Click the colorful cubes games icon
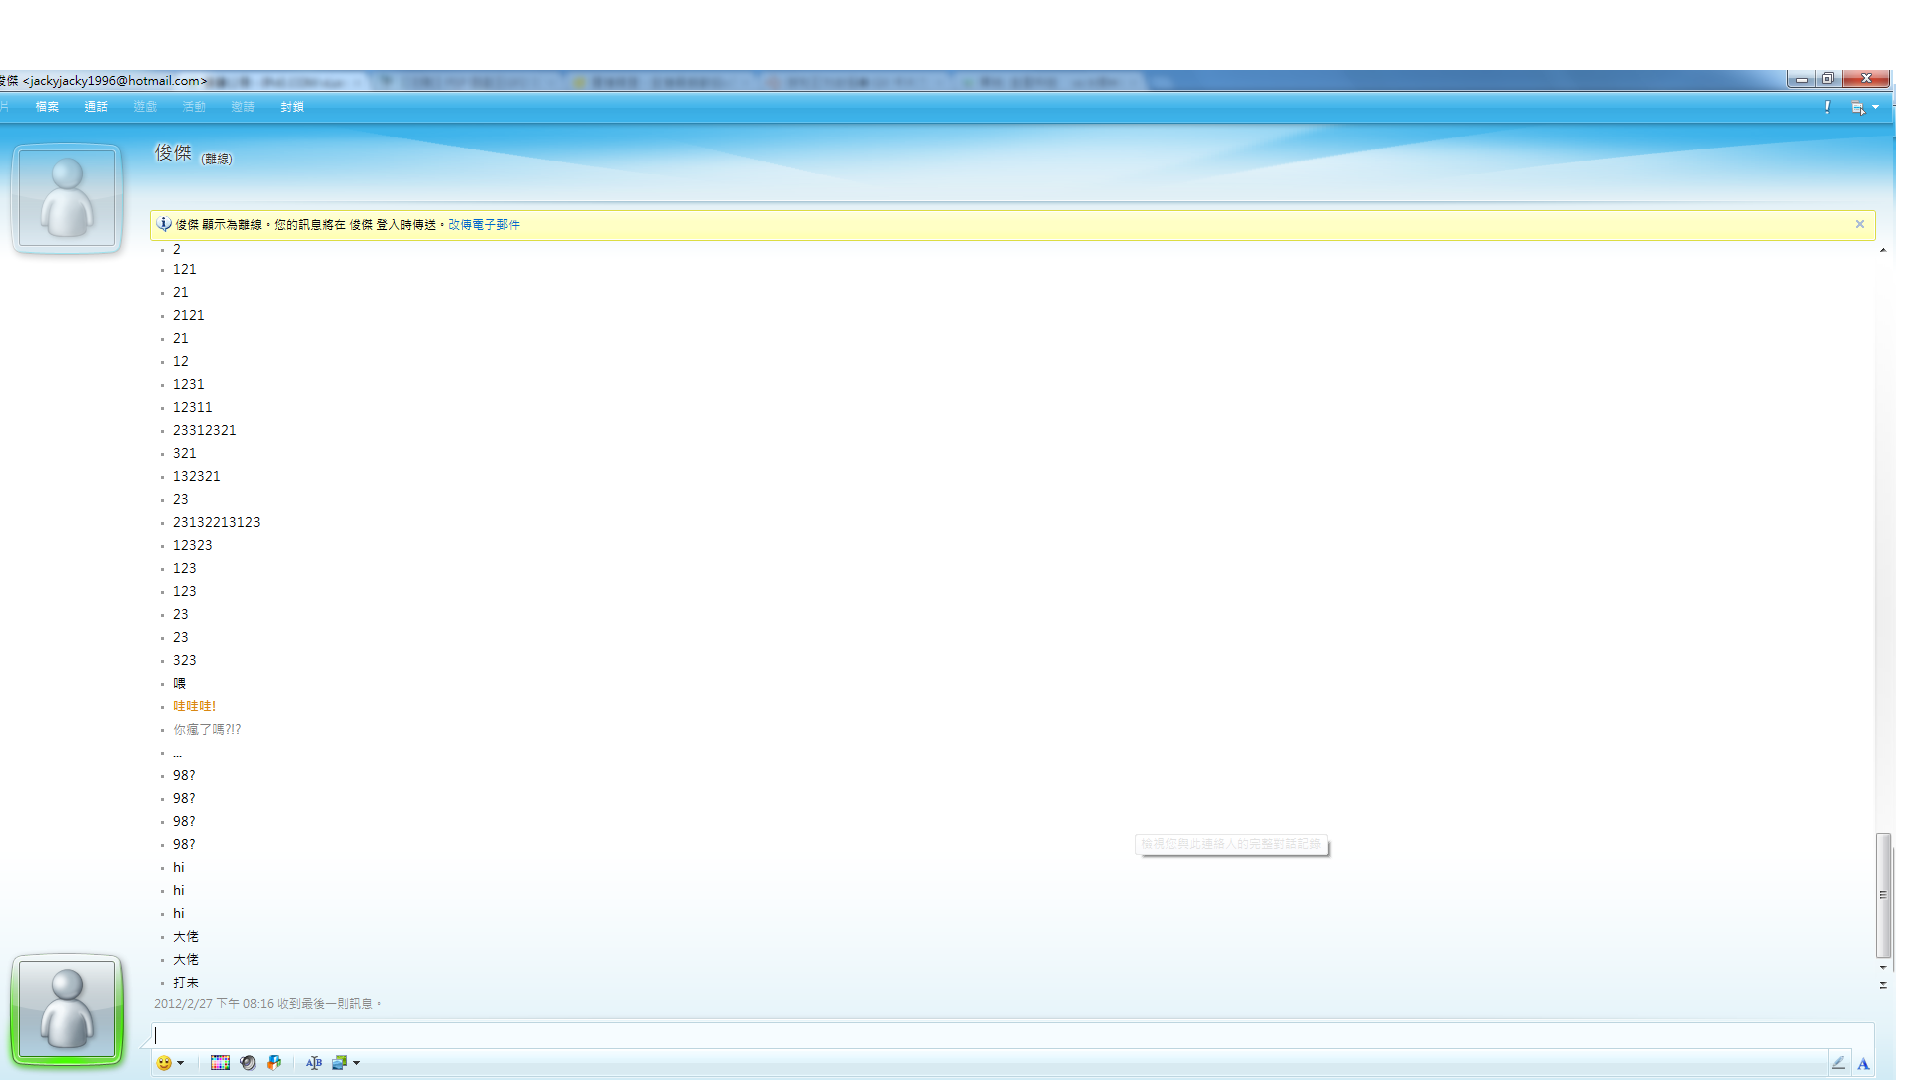The height and width of the screenshot is (1080, 1920). coord(274,1063)
